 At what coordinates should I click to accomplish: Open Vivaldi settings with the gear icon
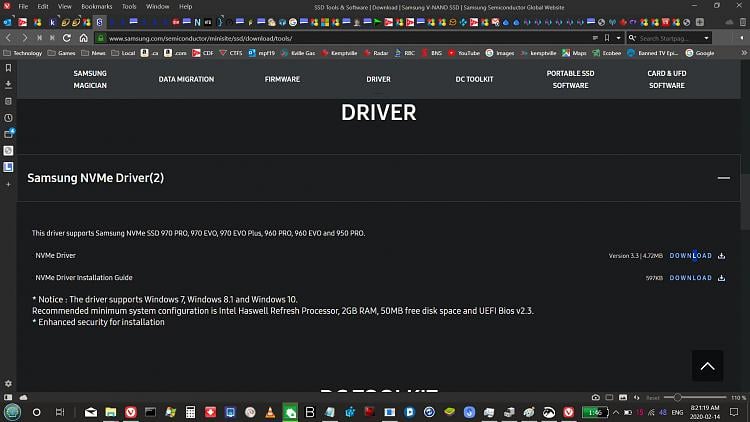tap(8, 384)
